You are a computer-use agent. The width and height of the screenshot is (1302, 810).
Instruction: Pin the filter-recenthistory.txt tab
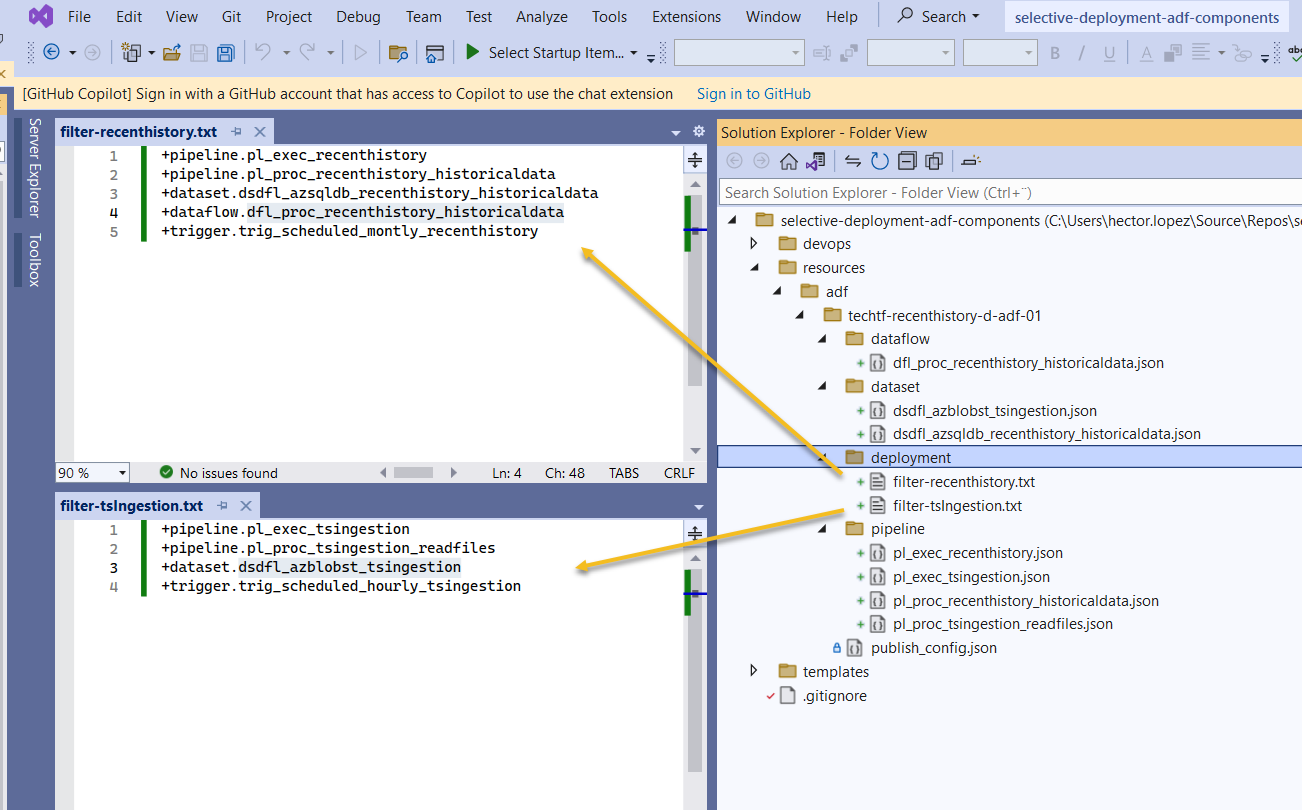click(237, 132)
